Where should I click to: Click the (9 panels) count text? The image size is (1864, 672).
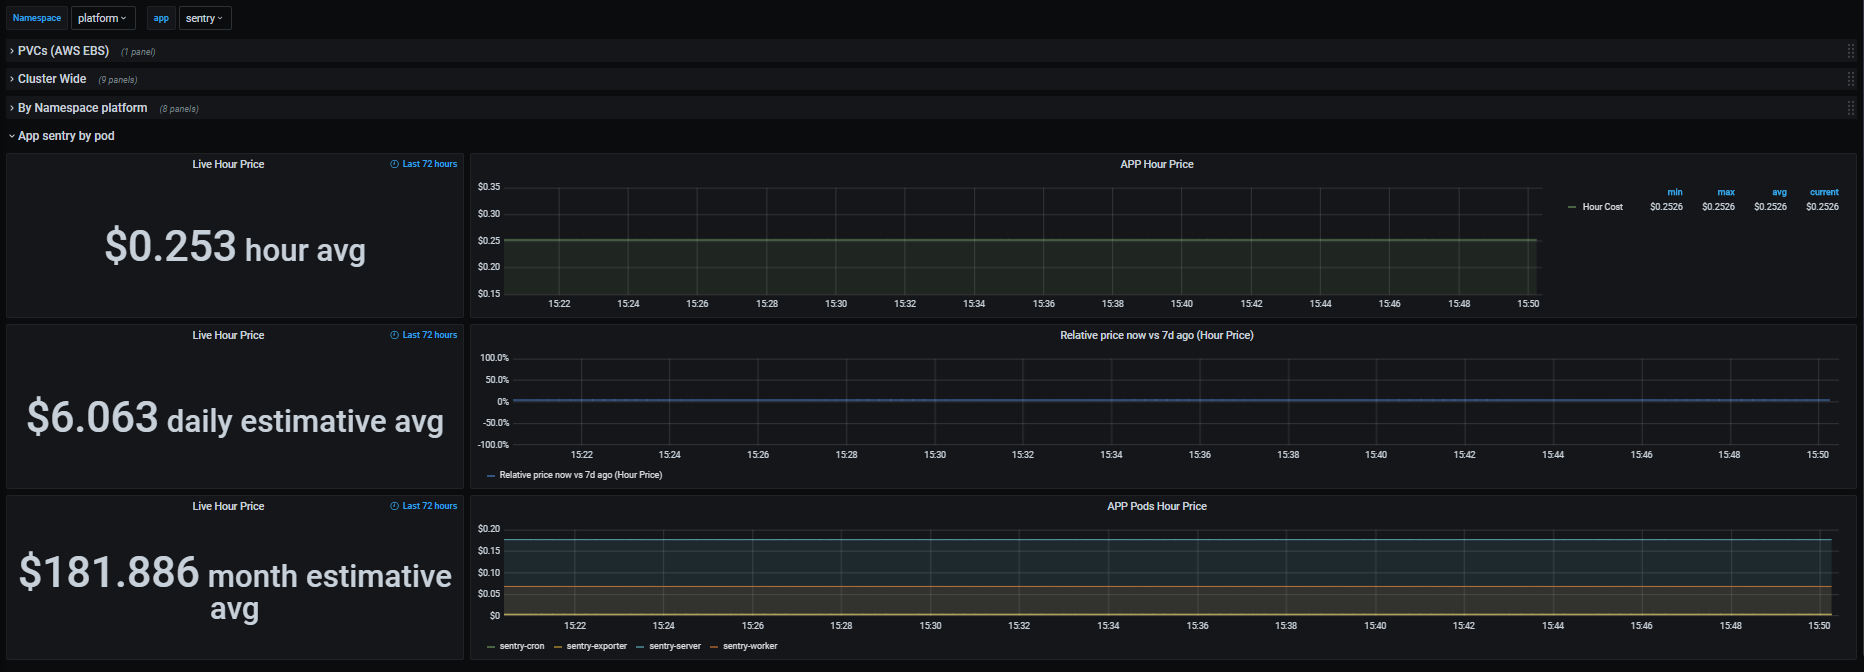(118, 80)
